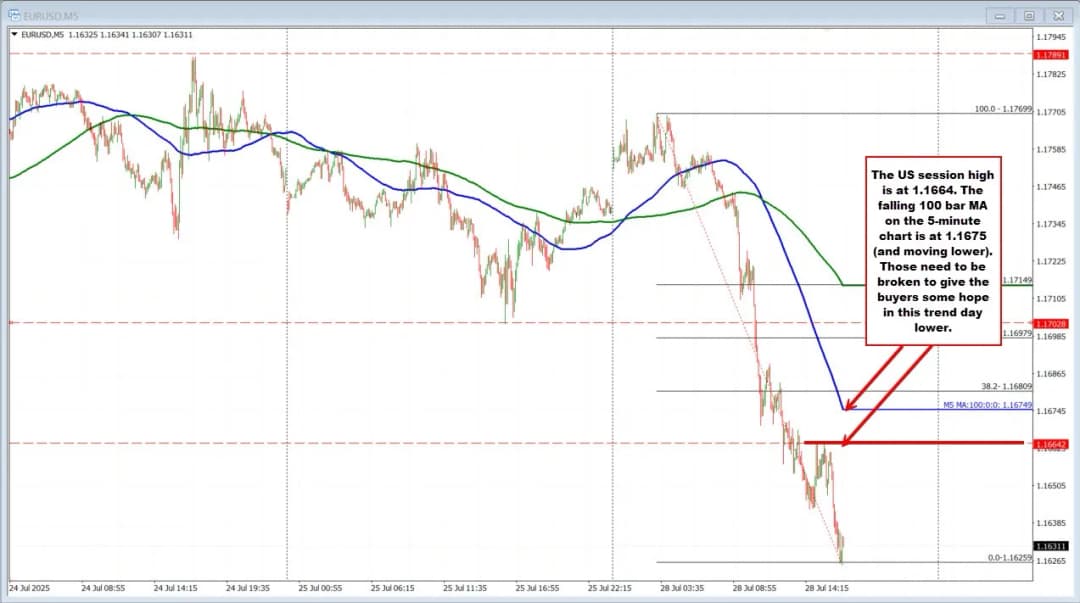Click the 1.17945 value on the price scale
Screen dimensions: 1080x603
(1049, 36)
